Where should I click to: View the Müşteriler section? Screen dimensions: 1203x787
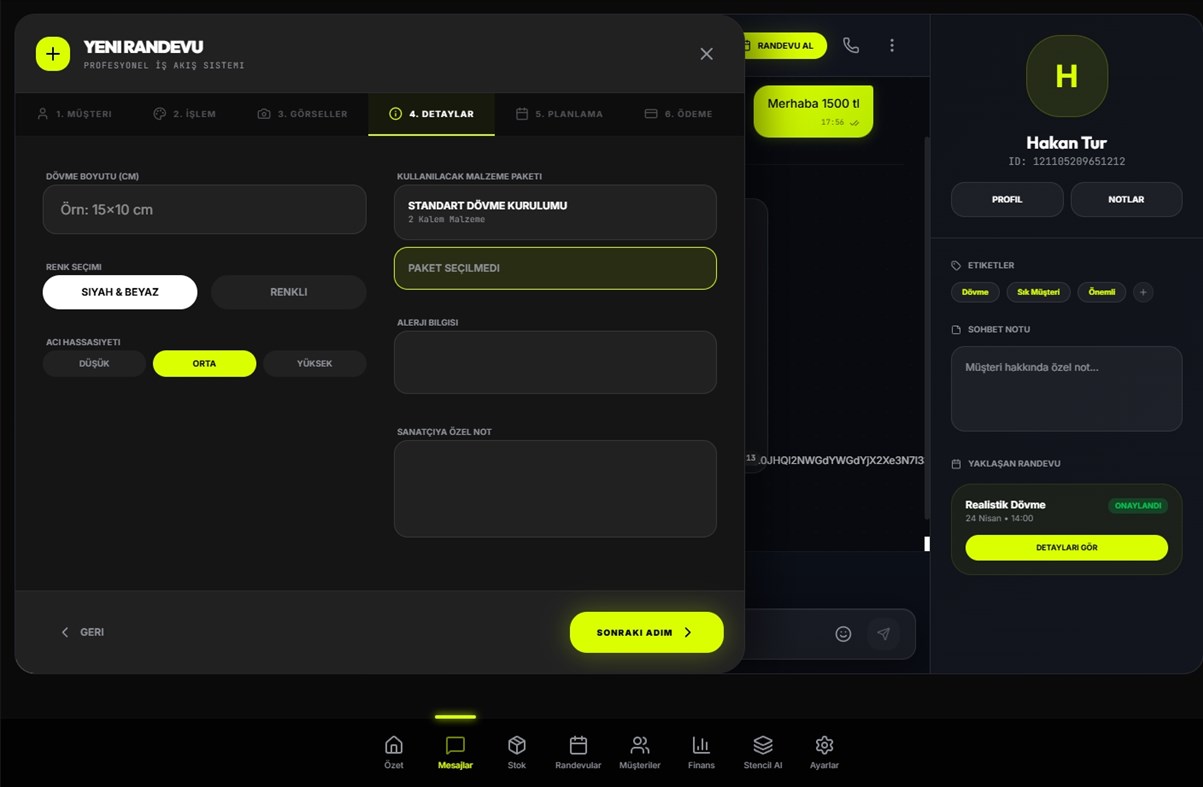pos(640,752)
